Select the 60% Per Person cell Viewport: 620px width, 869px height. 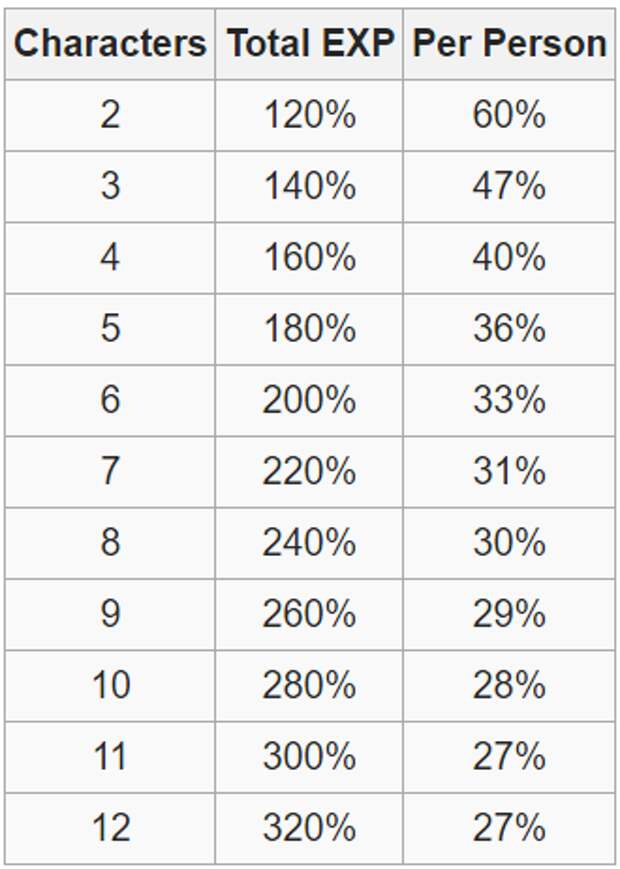click(509, 116)
